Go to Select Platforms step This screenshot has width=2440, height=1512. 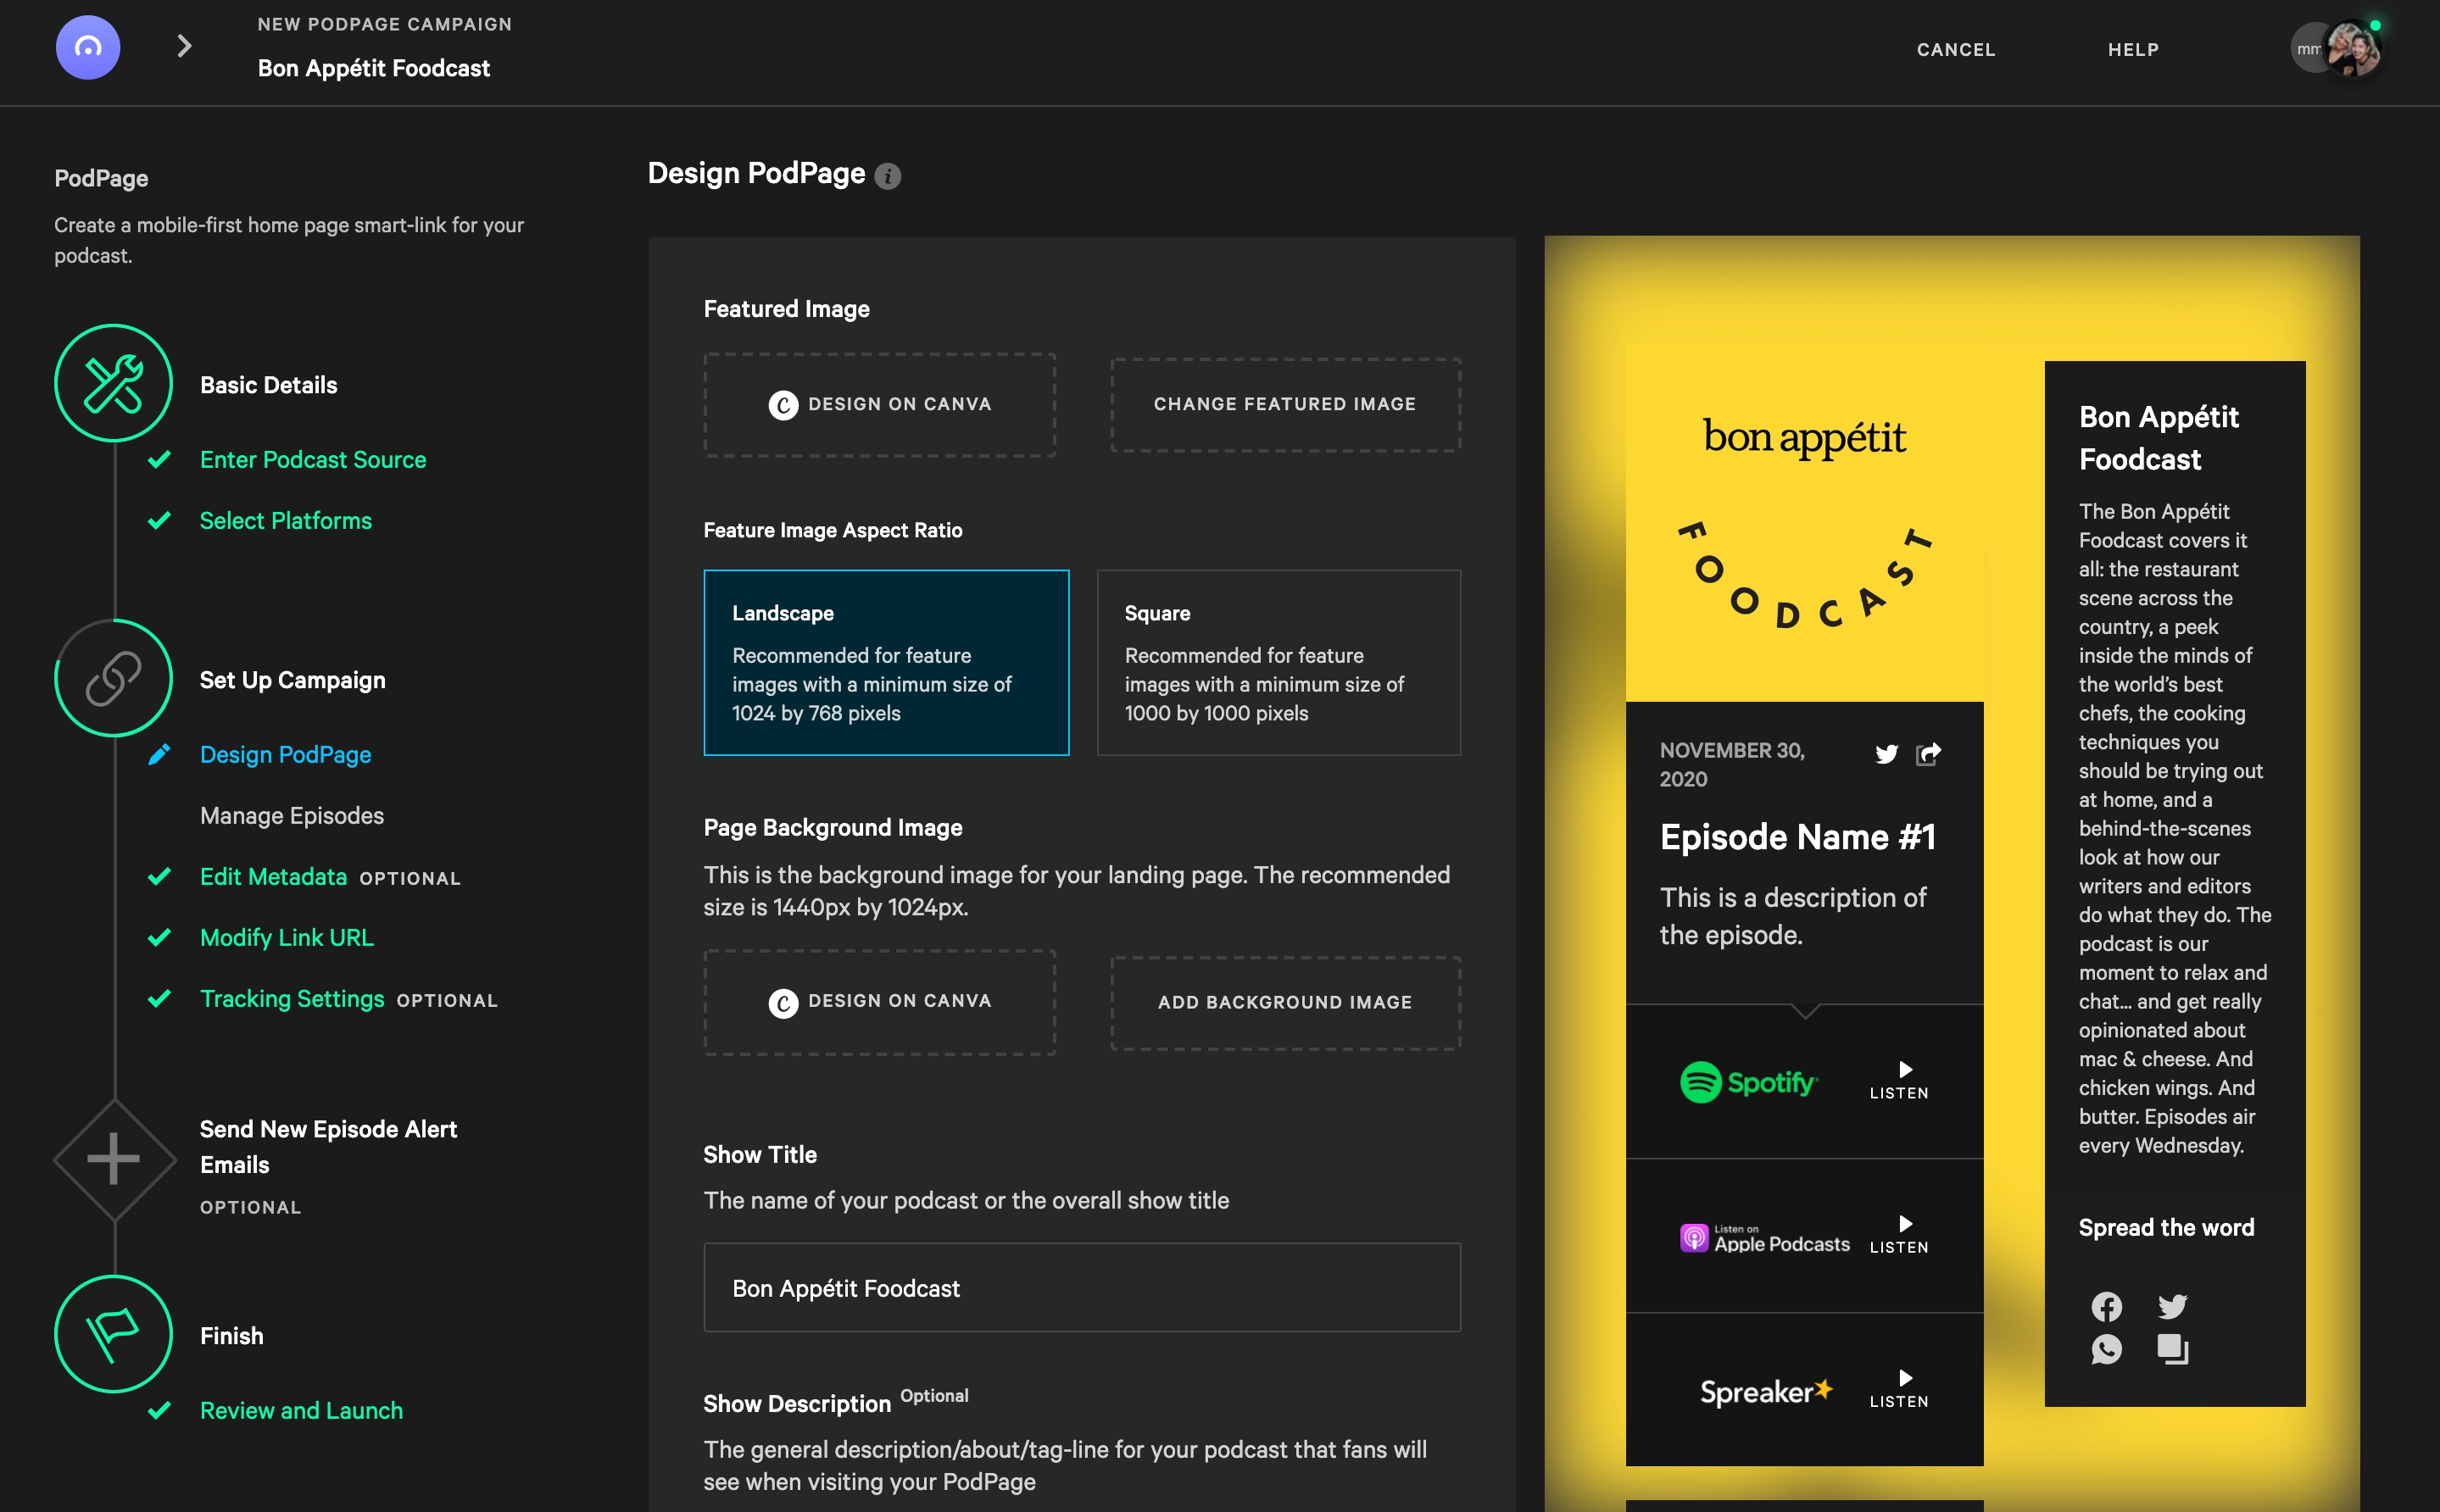tap(286, 521)
